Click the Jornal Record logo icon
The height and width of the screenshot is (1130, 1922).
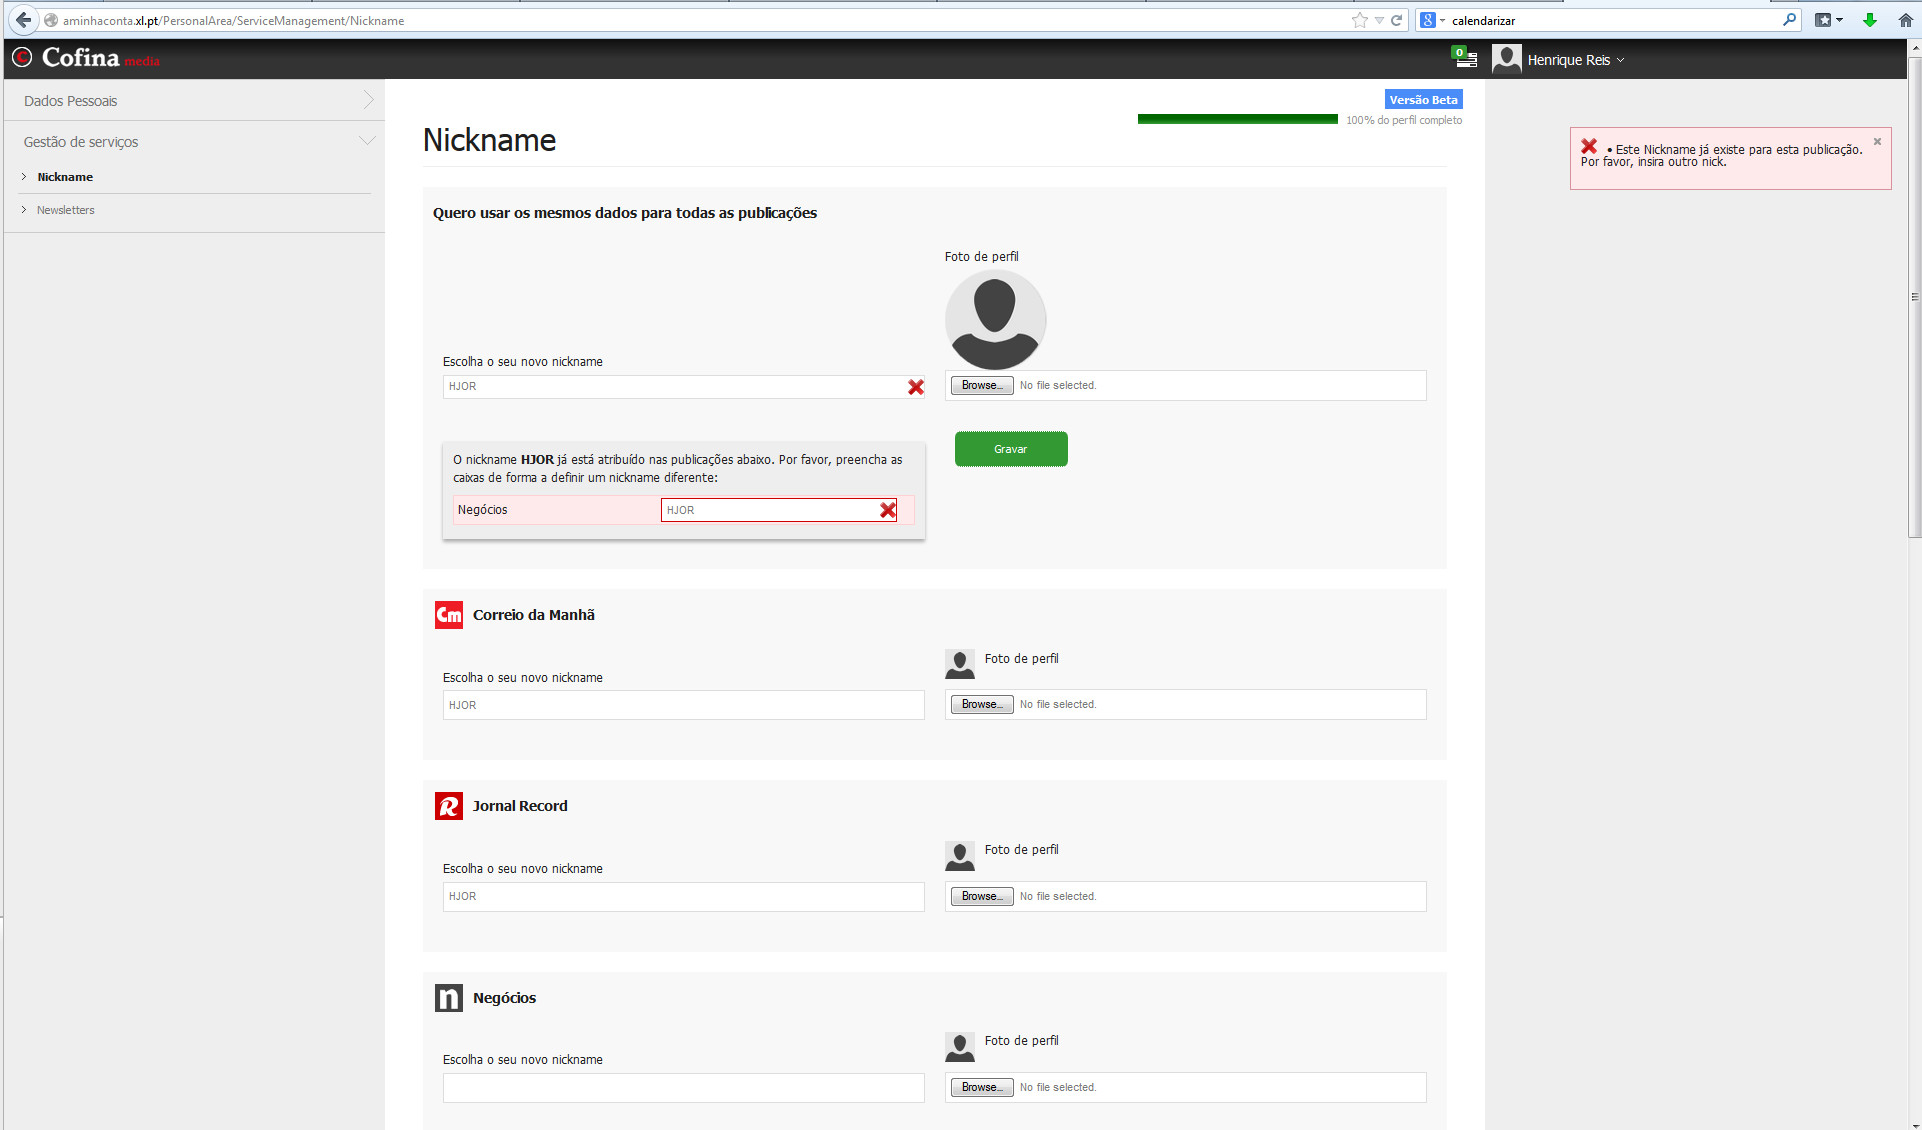pyautogui.click(x=449, y=806)
